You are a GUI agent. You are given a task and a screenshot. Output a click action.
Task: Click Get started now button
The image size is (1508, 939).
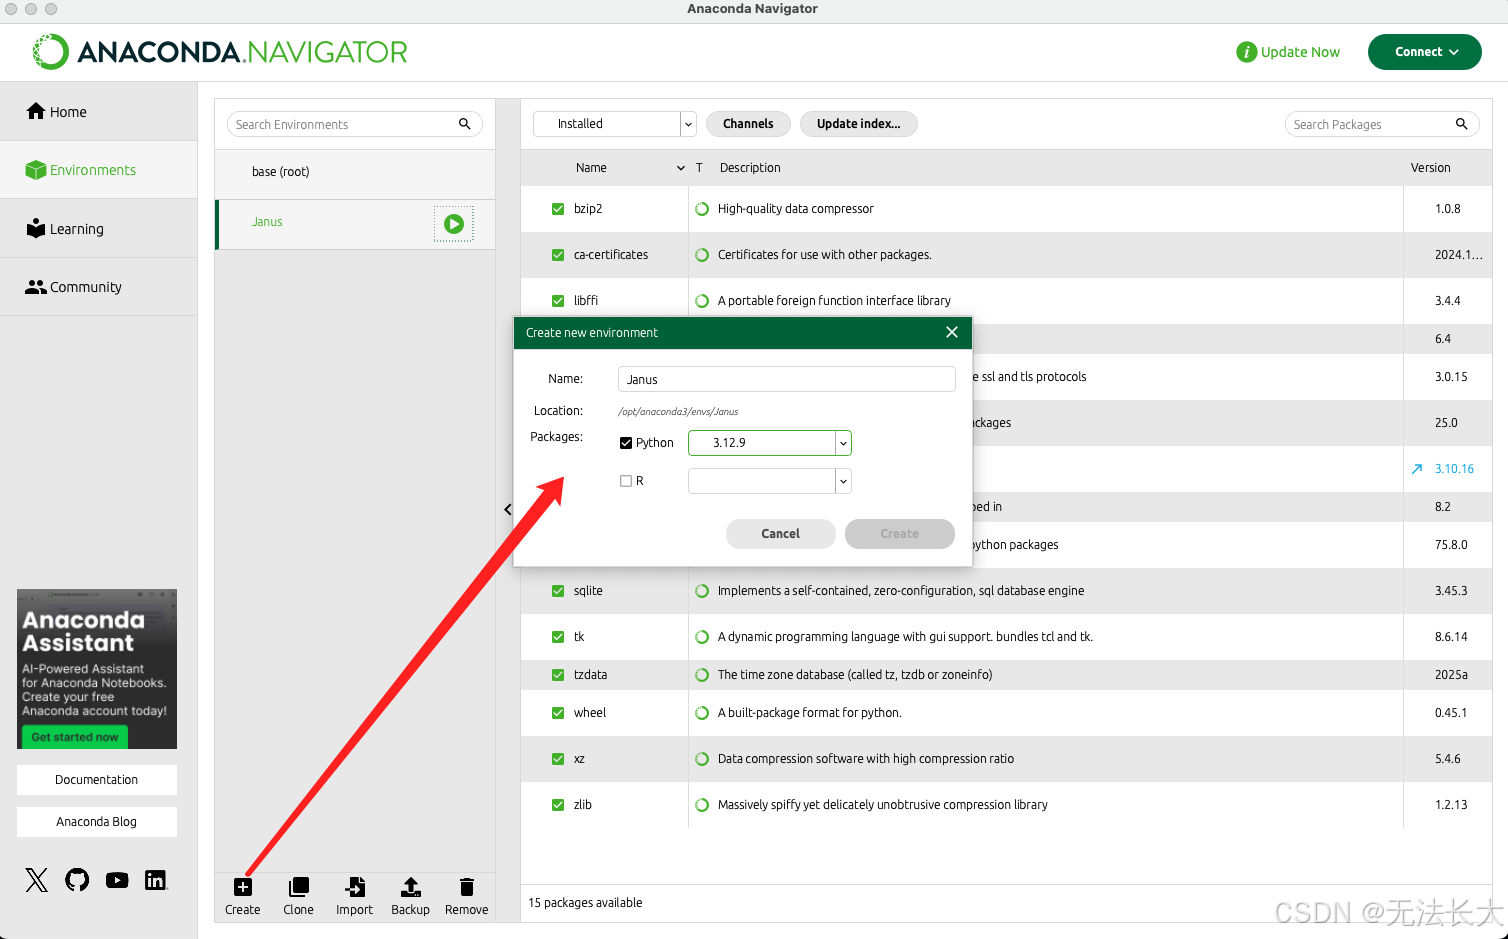point(75,737)
